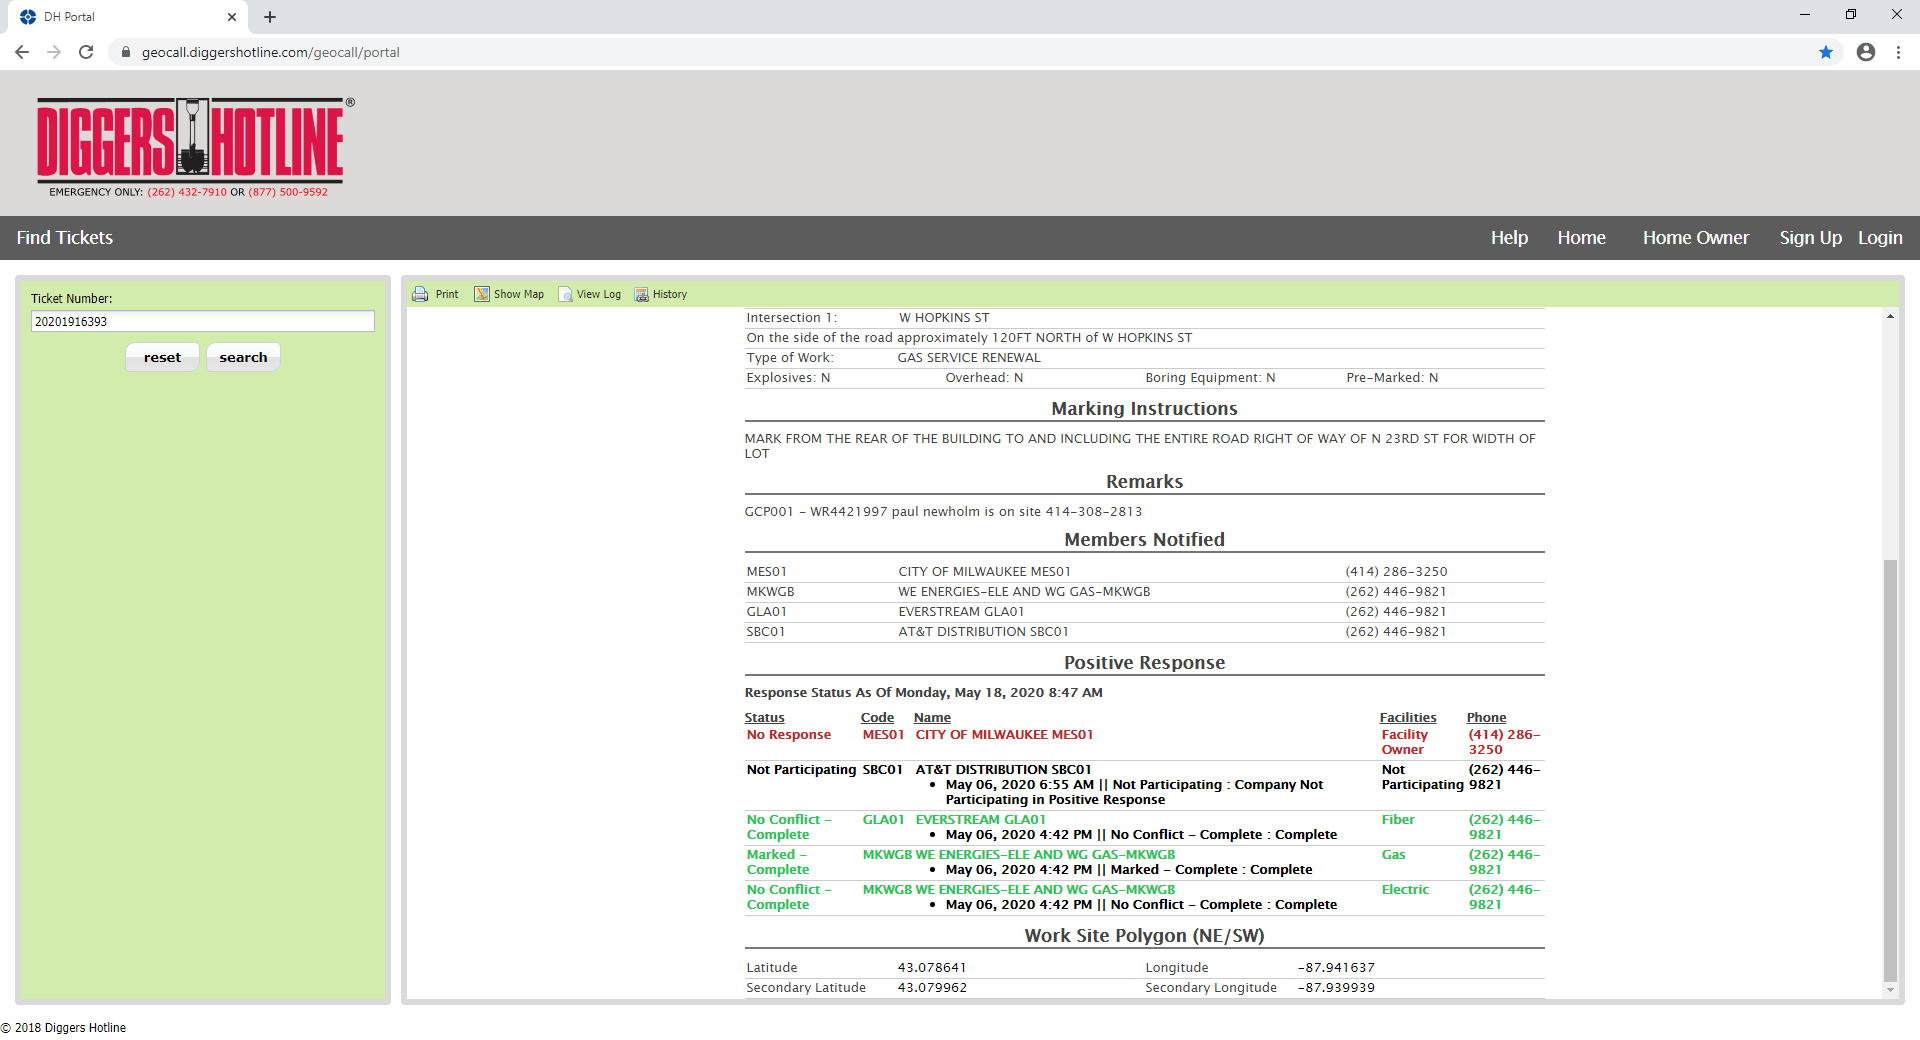Go to the Home page
The height and width of the screenshot is (1040, 1920).
click(x=1581, y=238)
